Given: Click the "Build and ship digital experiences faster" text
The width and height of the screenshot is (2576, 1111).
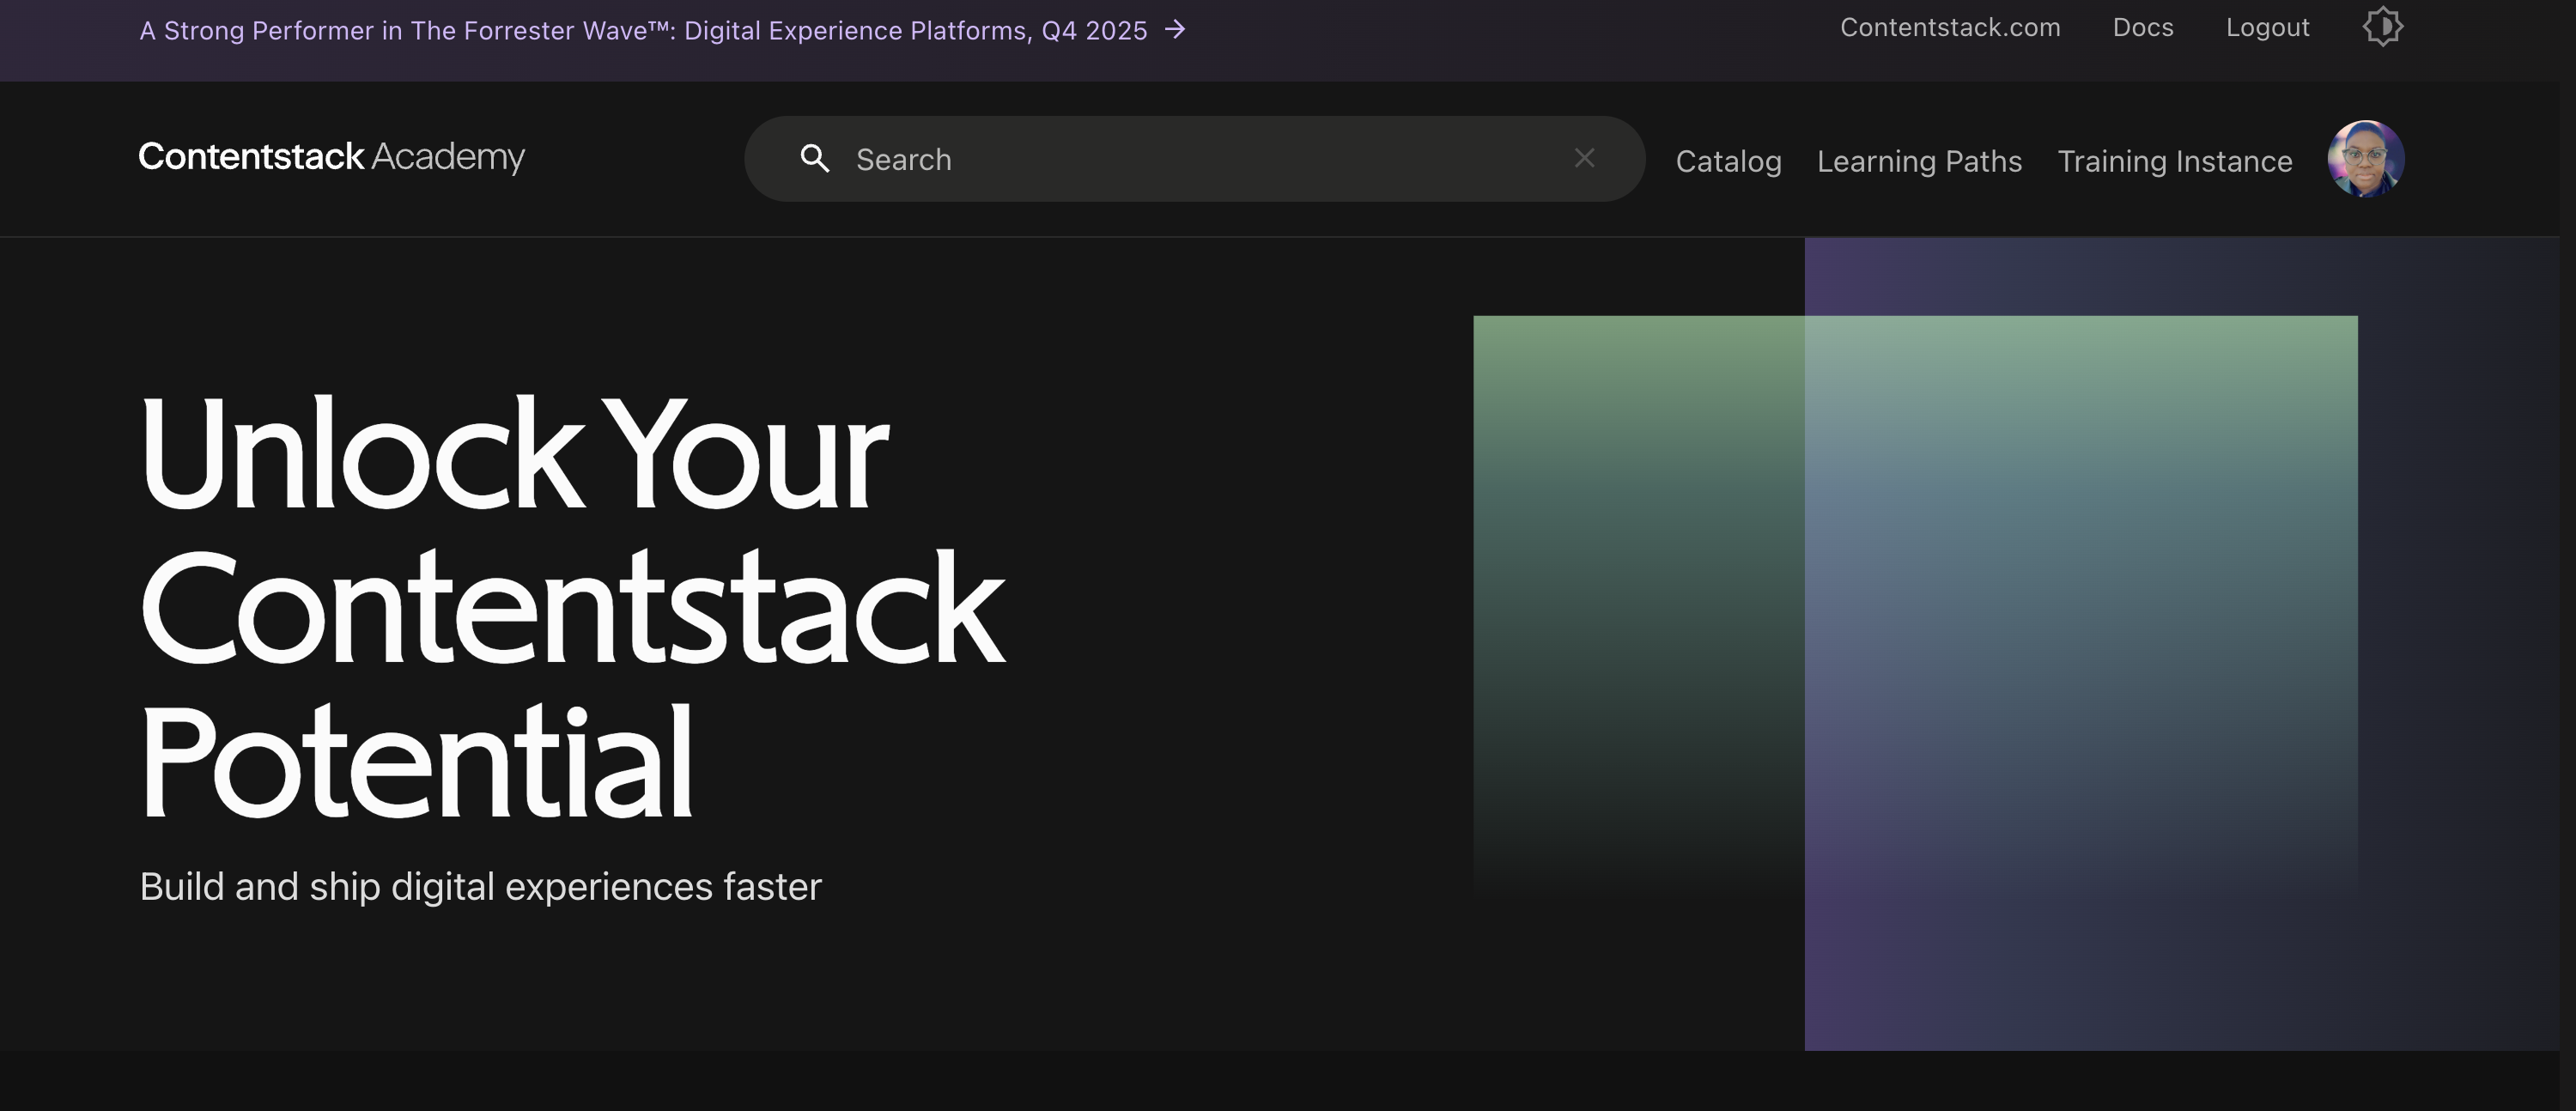Looking at the screenshot, I should (x=480, y=887).
